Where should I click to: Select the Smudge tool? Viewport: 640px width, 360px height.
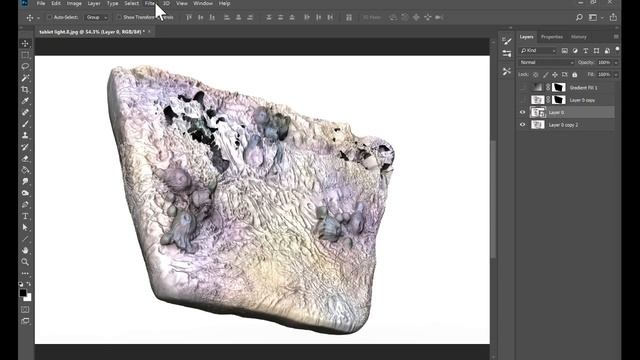(x=25, y=181)
